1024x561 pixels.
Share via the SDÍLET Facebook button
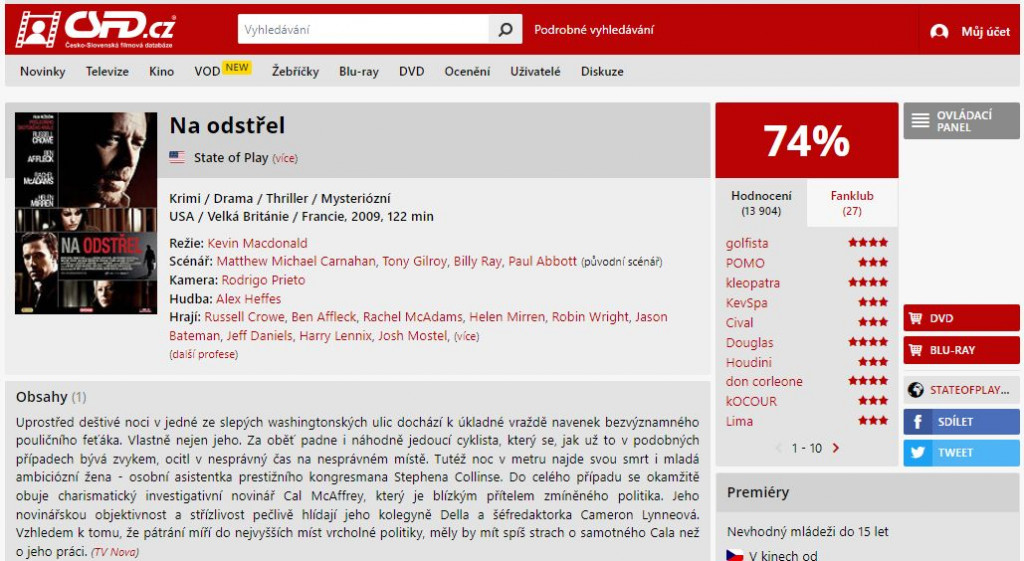pos(961,422)
